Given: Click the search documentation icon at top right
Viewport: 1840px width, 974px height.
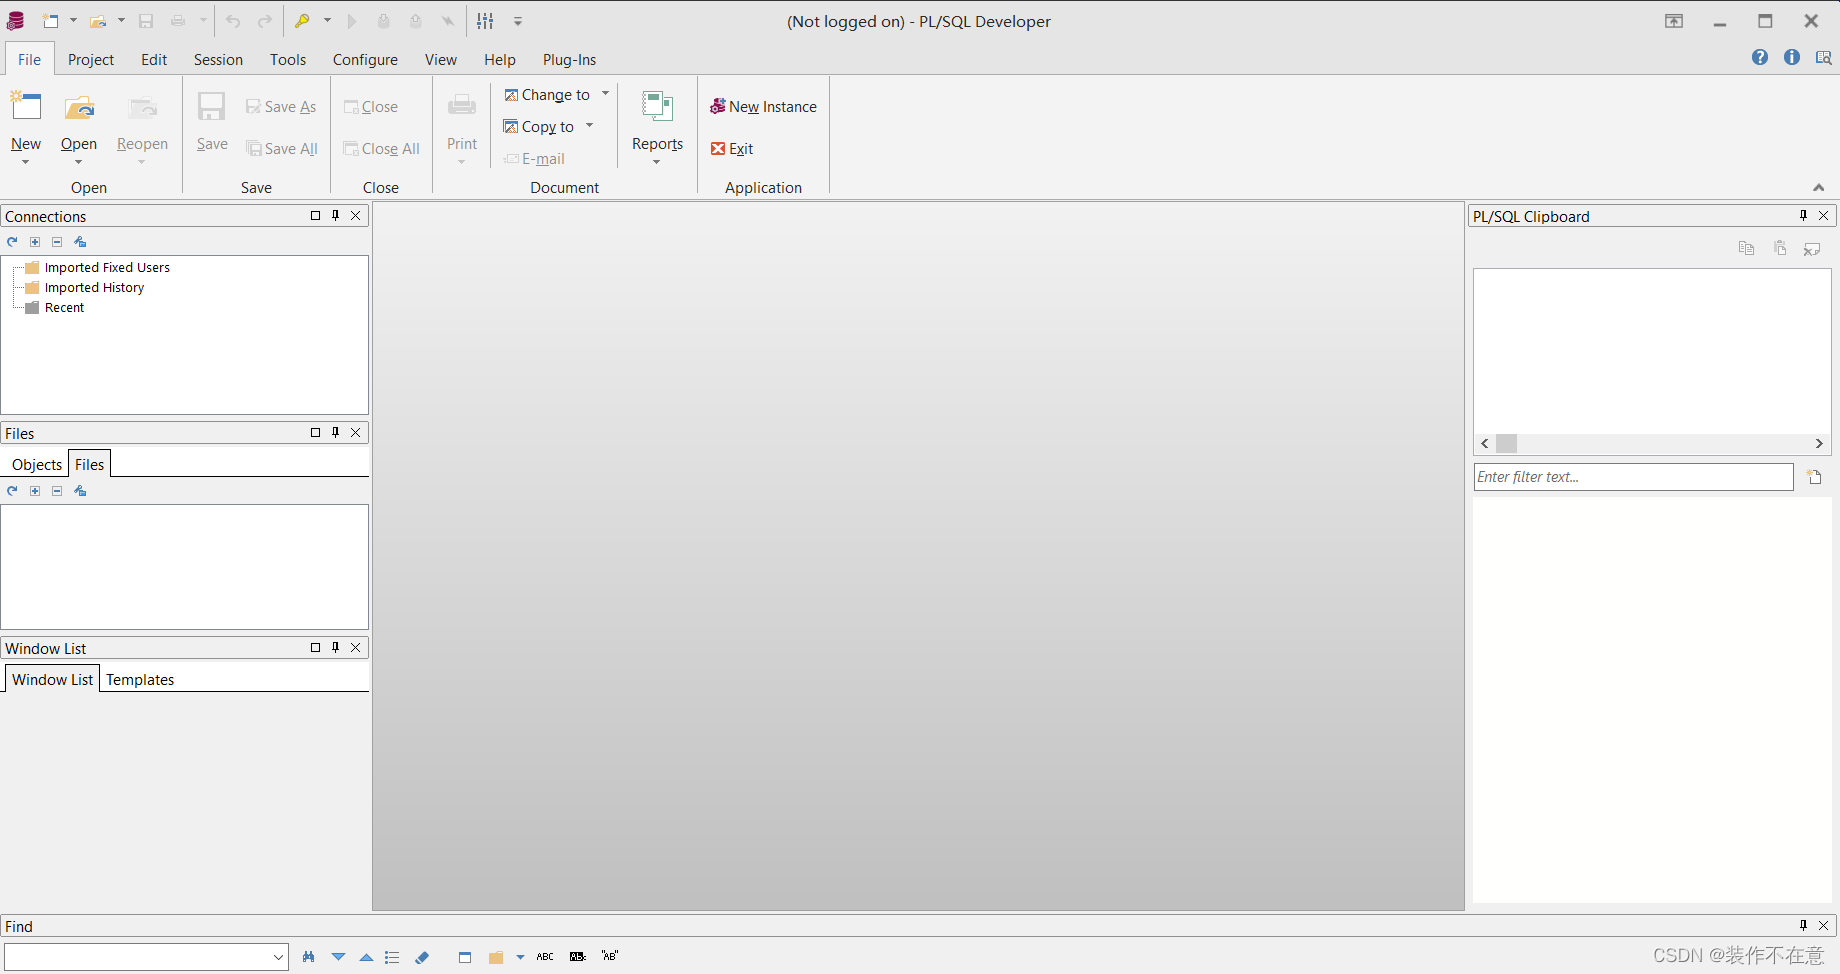Looking at the screenshot, I should [1823, 58].
